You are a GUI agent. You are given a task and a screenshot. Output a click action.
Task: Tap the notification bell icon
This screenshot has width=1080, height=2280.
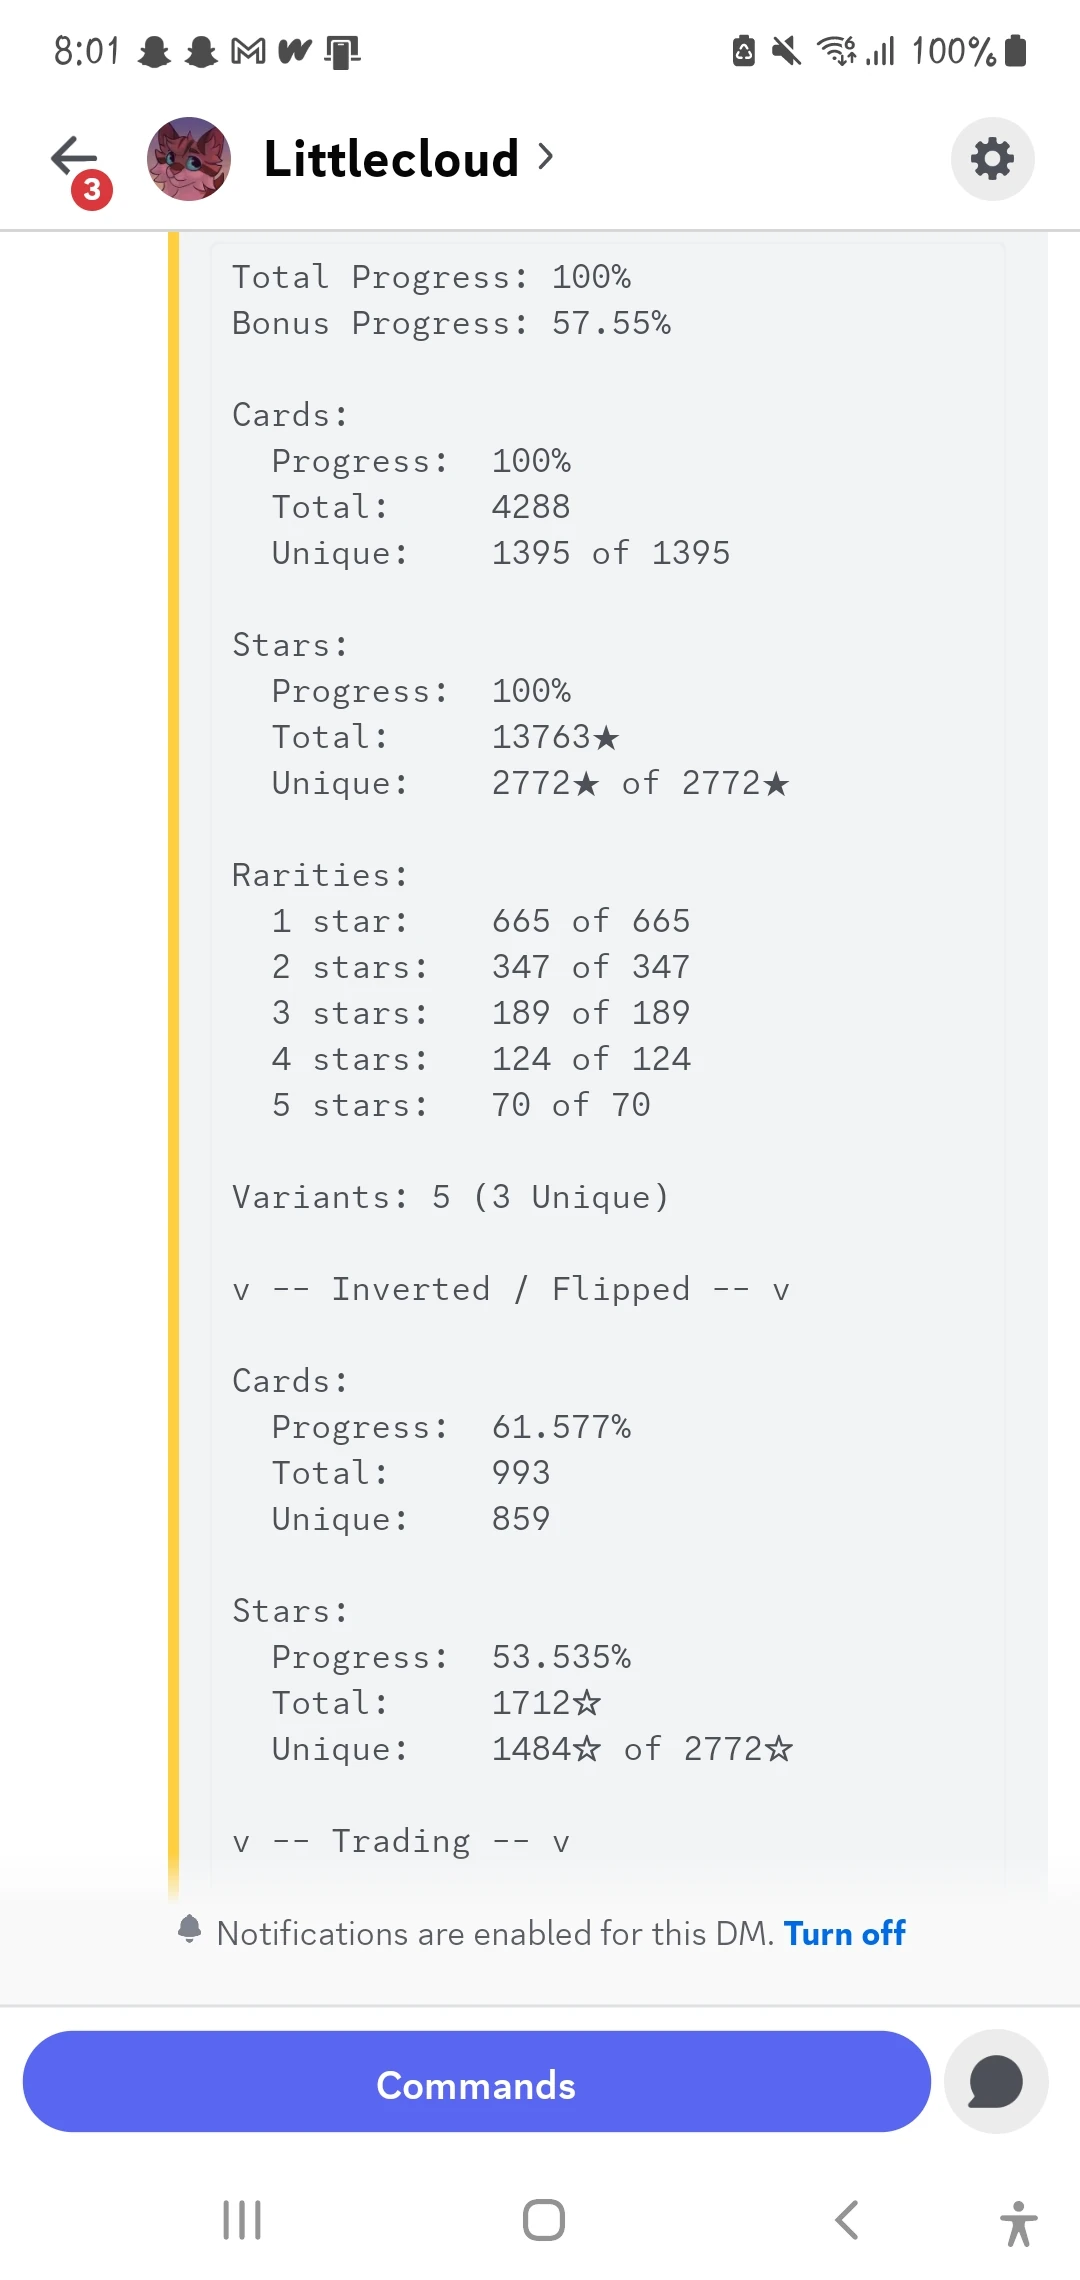189,1929
